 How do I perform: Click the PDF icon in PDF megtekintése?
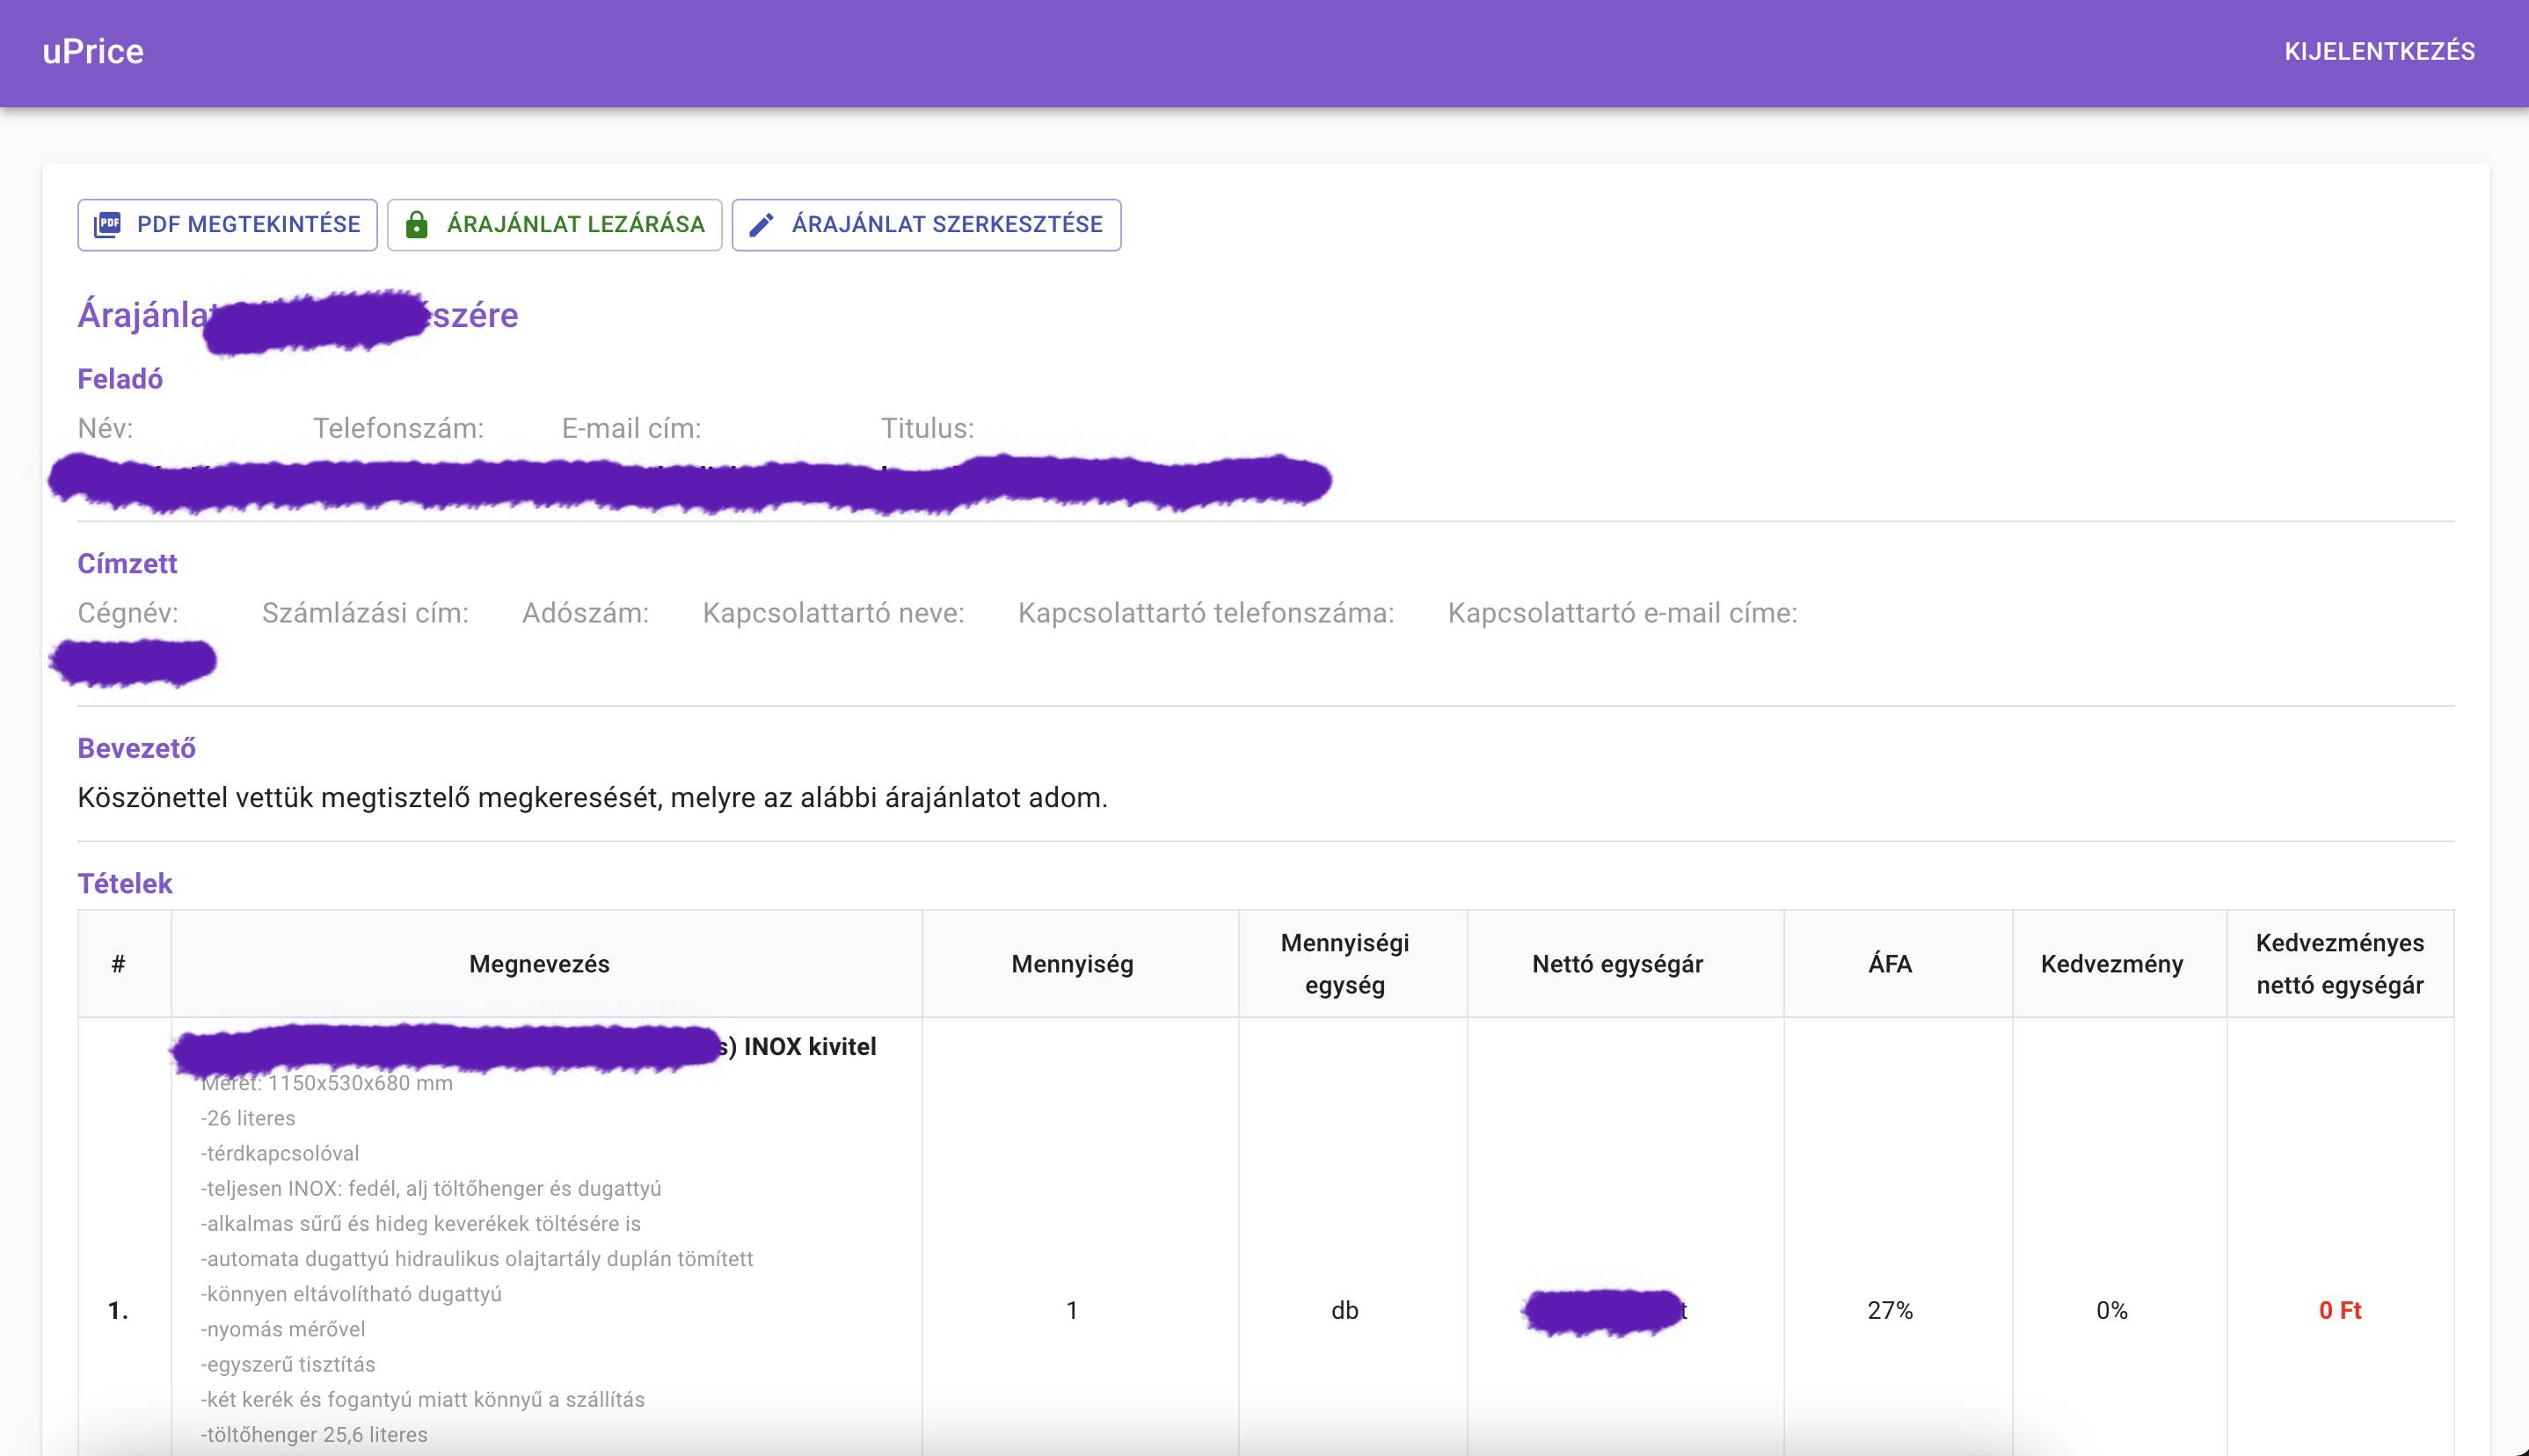click(107, 224)
